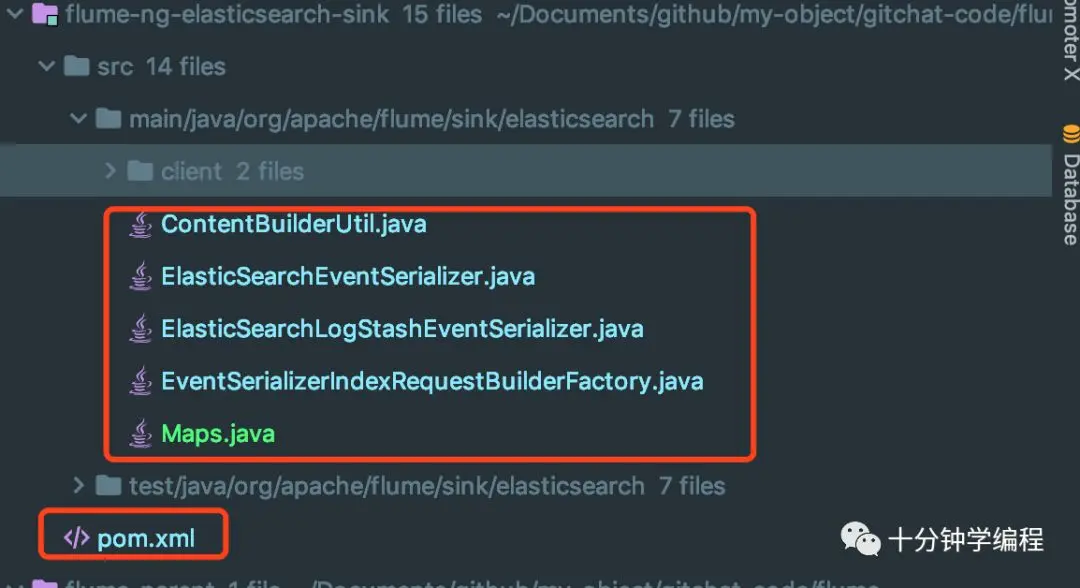Select EventSerializerIndexRequestBuilderFactory.java in the tree
The height and width of the screenshot is (588, 1080).
tap(432, 382)
